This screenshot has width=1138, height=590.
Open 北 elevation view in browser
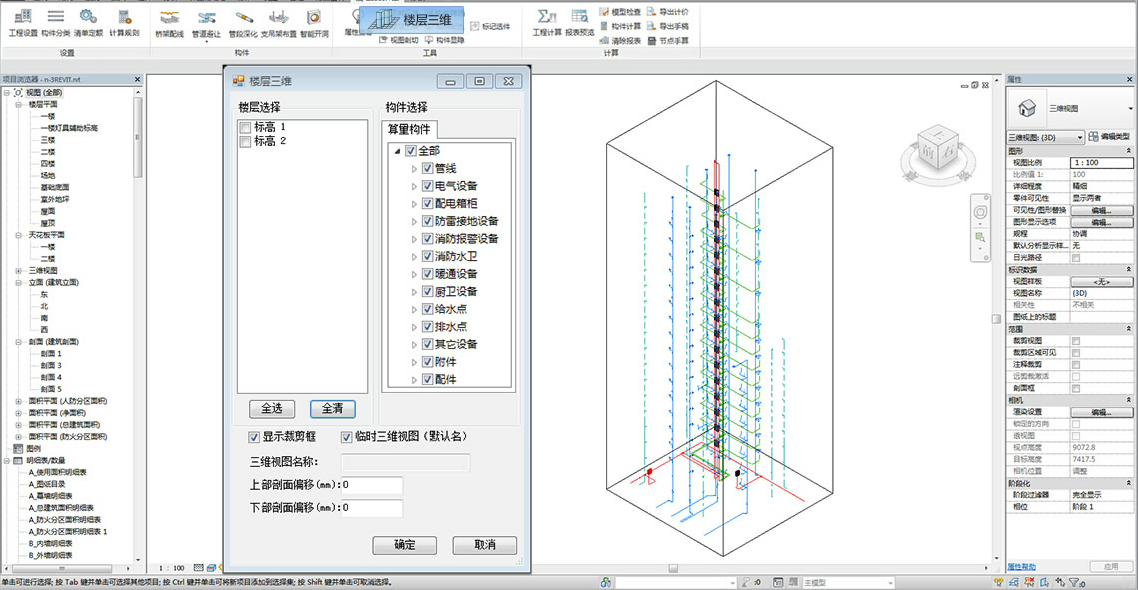click(44, 306)
